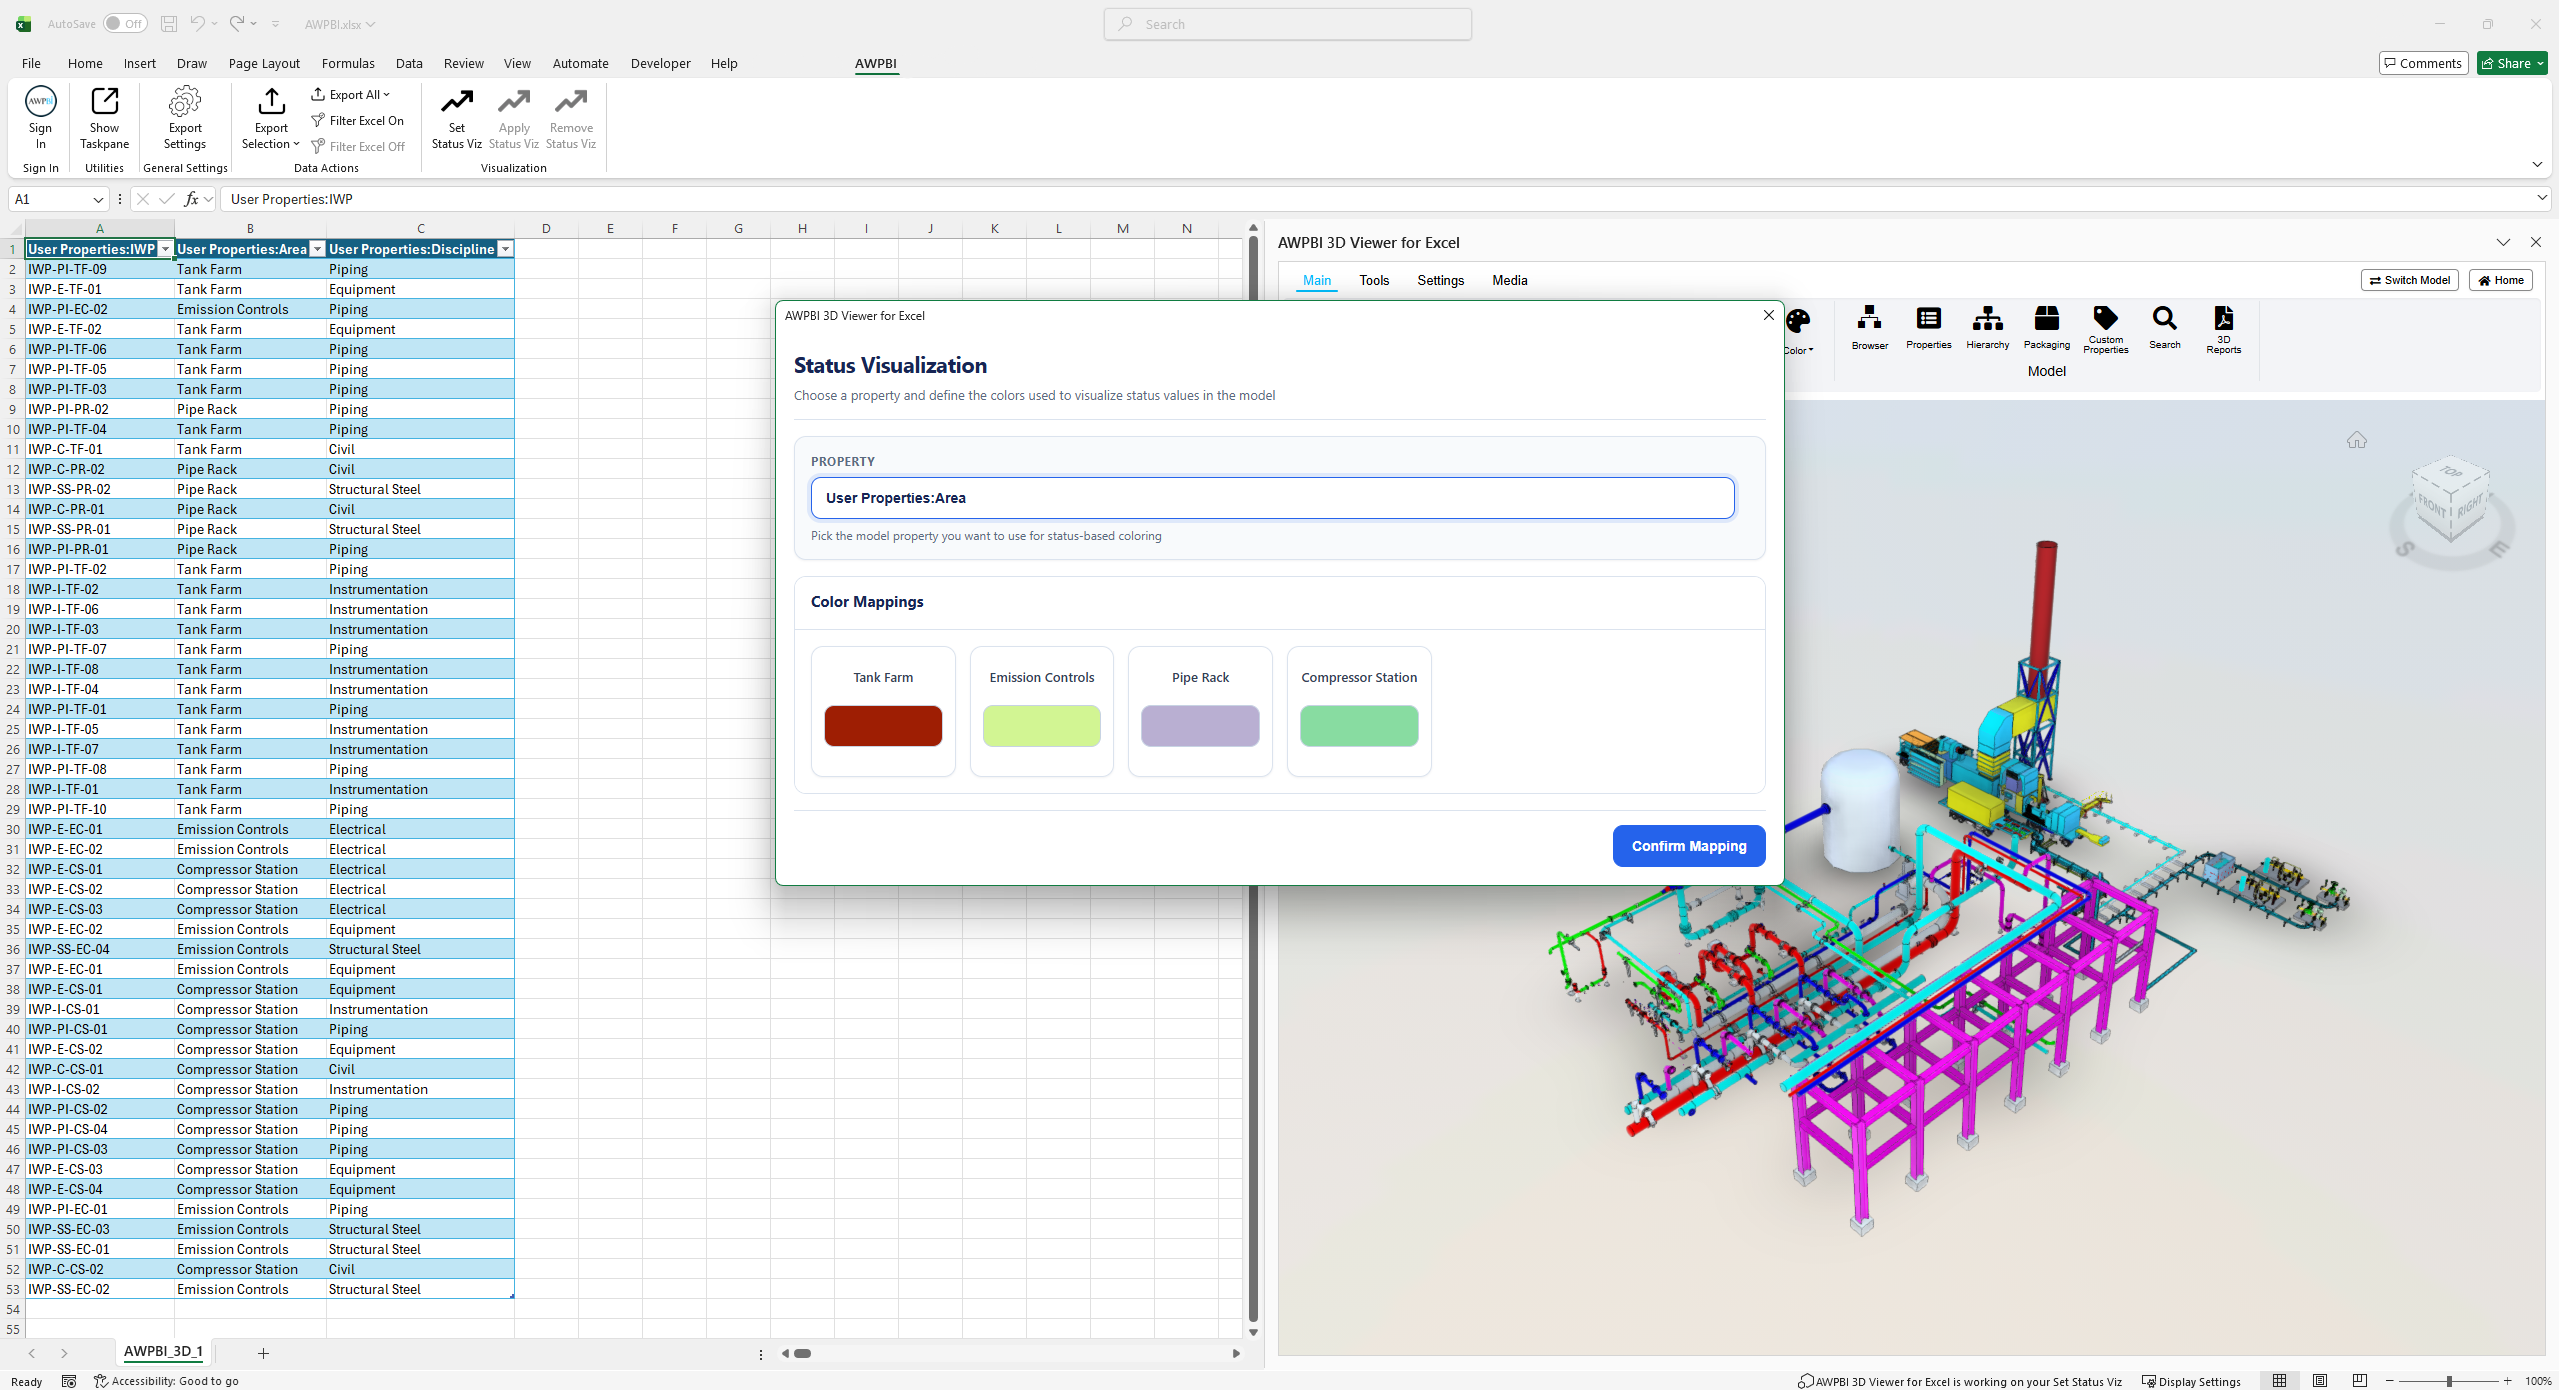Click the Switch Model button
Image resolution: width=2559 pixels, height=1390 pixels.
[2409, 280]
